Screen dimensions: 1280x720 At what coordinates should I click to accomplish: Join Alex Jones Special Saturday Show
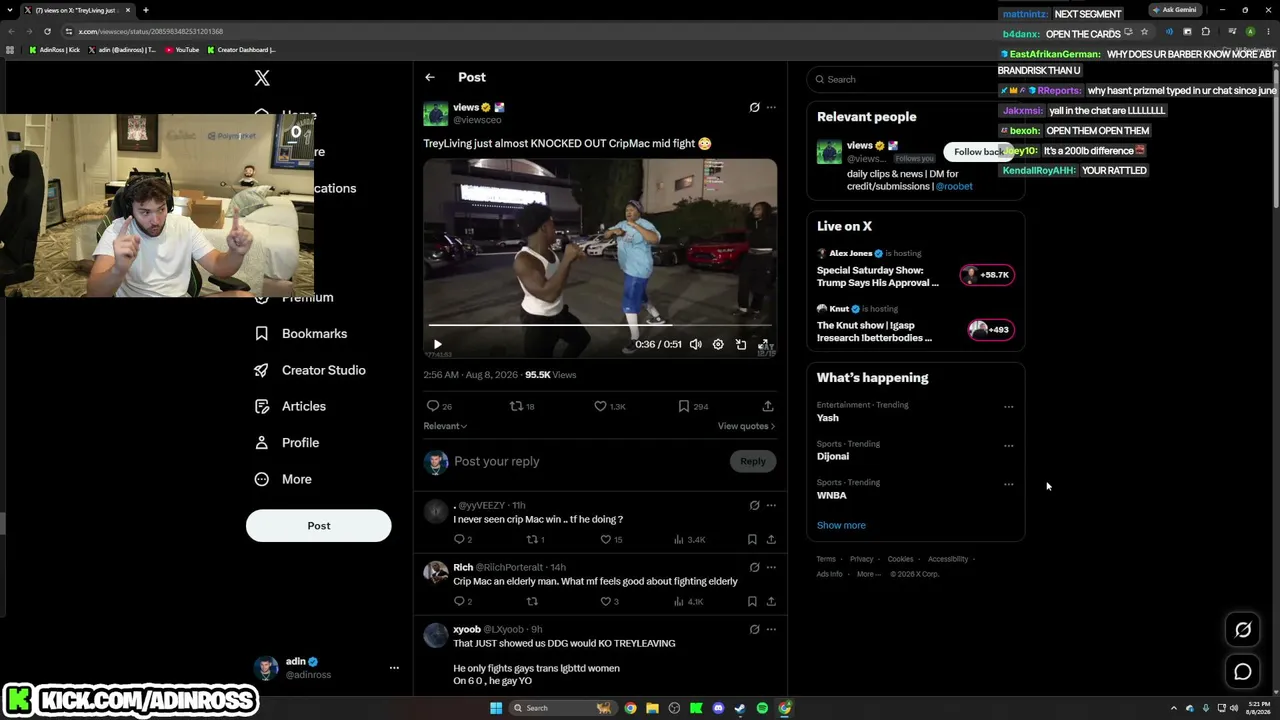[x=988, y=275]
